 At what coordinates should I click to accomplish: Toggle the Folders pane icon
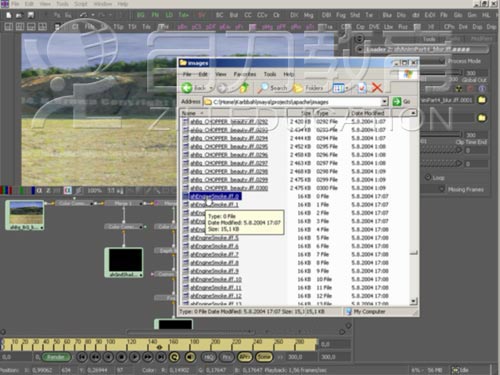[x=297, y=88]
